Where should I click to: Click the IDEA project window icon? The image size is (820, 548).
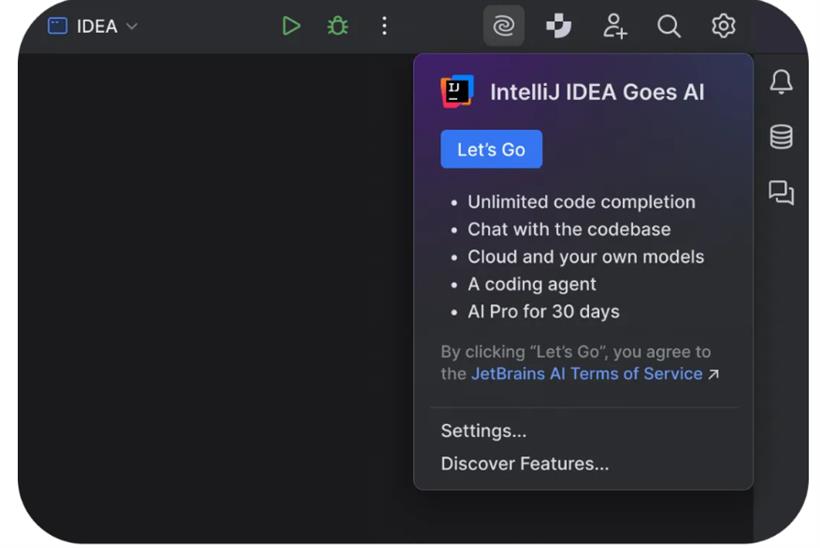(58, 26)
